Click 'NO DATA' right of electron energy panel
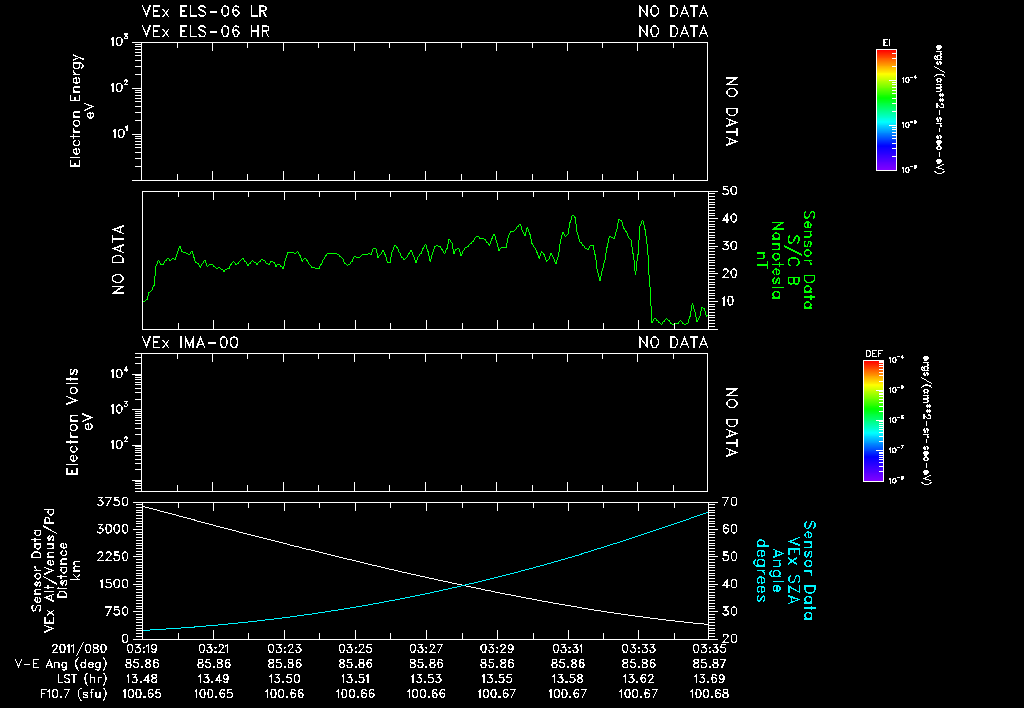Viewport: 1024px width, 708px height. click(731, 111)
